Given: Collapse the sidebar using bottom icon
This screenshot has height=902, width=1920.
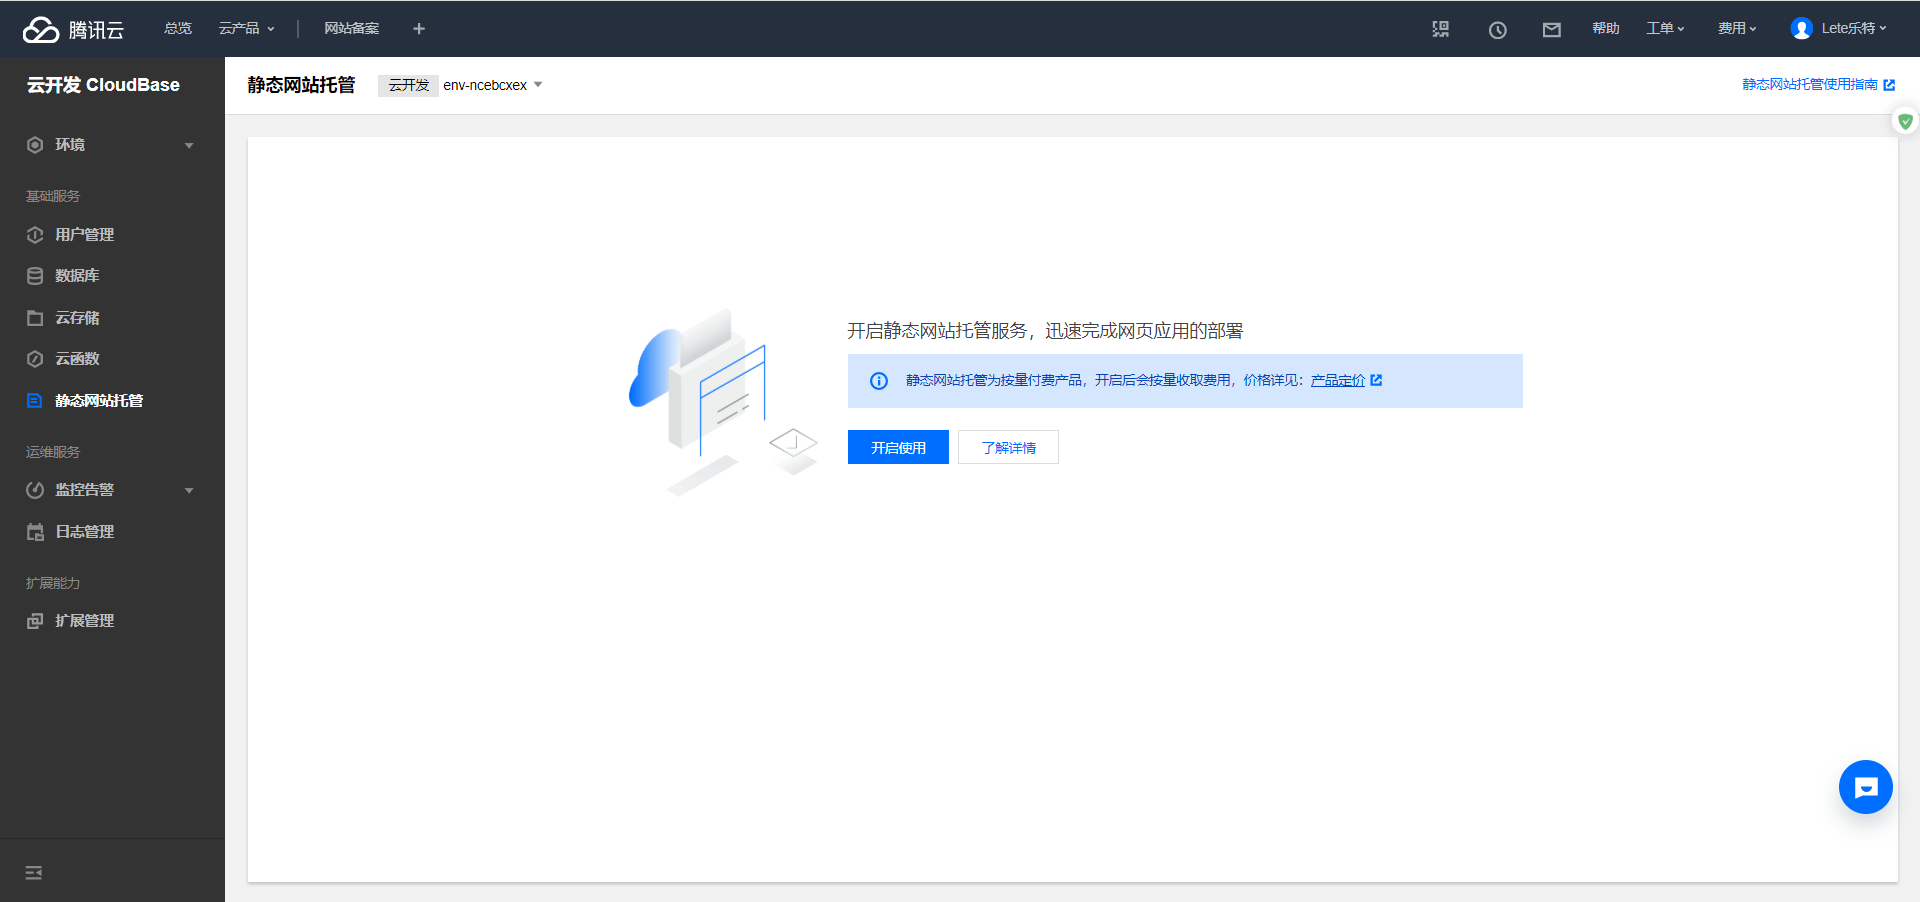Looking at the screenshot, I should tap(34, 873).
